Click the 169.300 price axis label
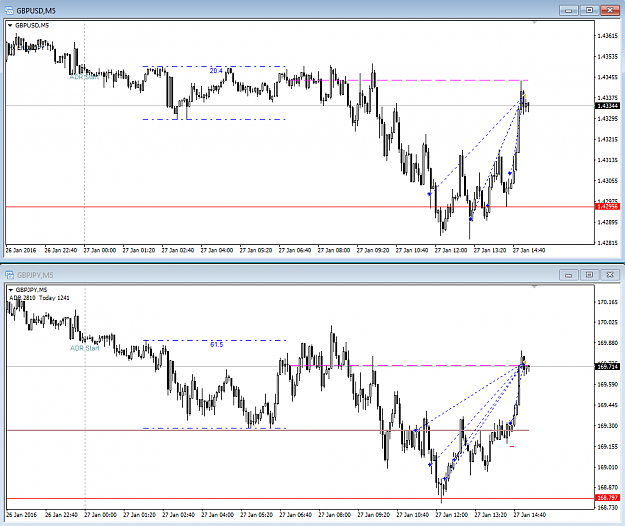625x526 pixels. click(607, 426)
